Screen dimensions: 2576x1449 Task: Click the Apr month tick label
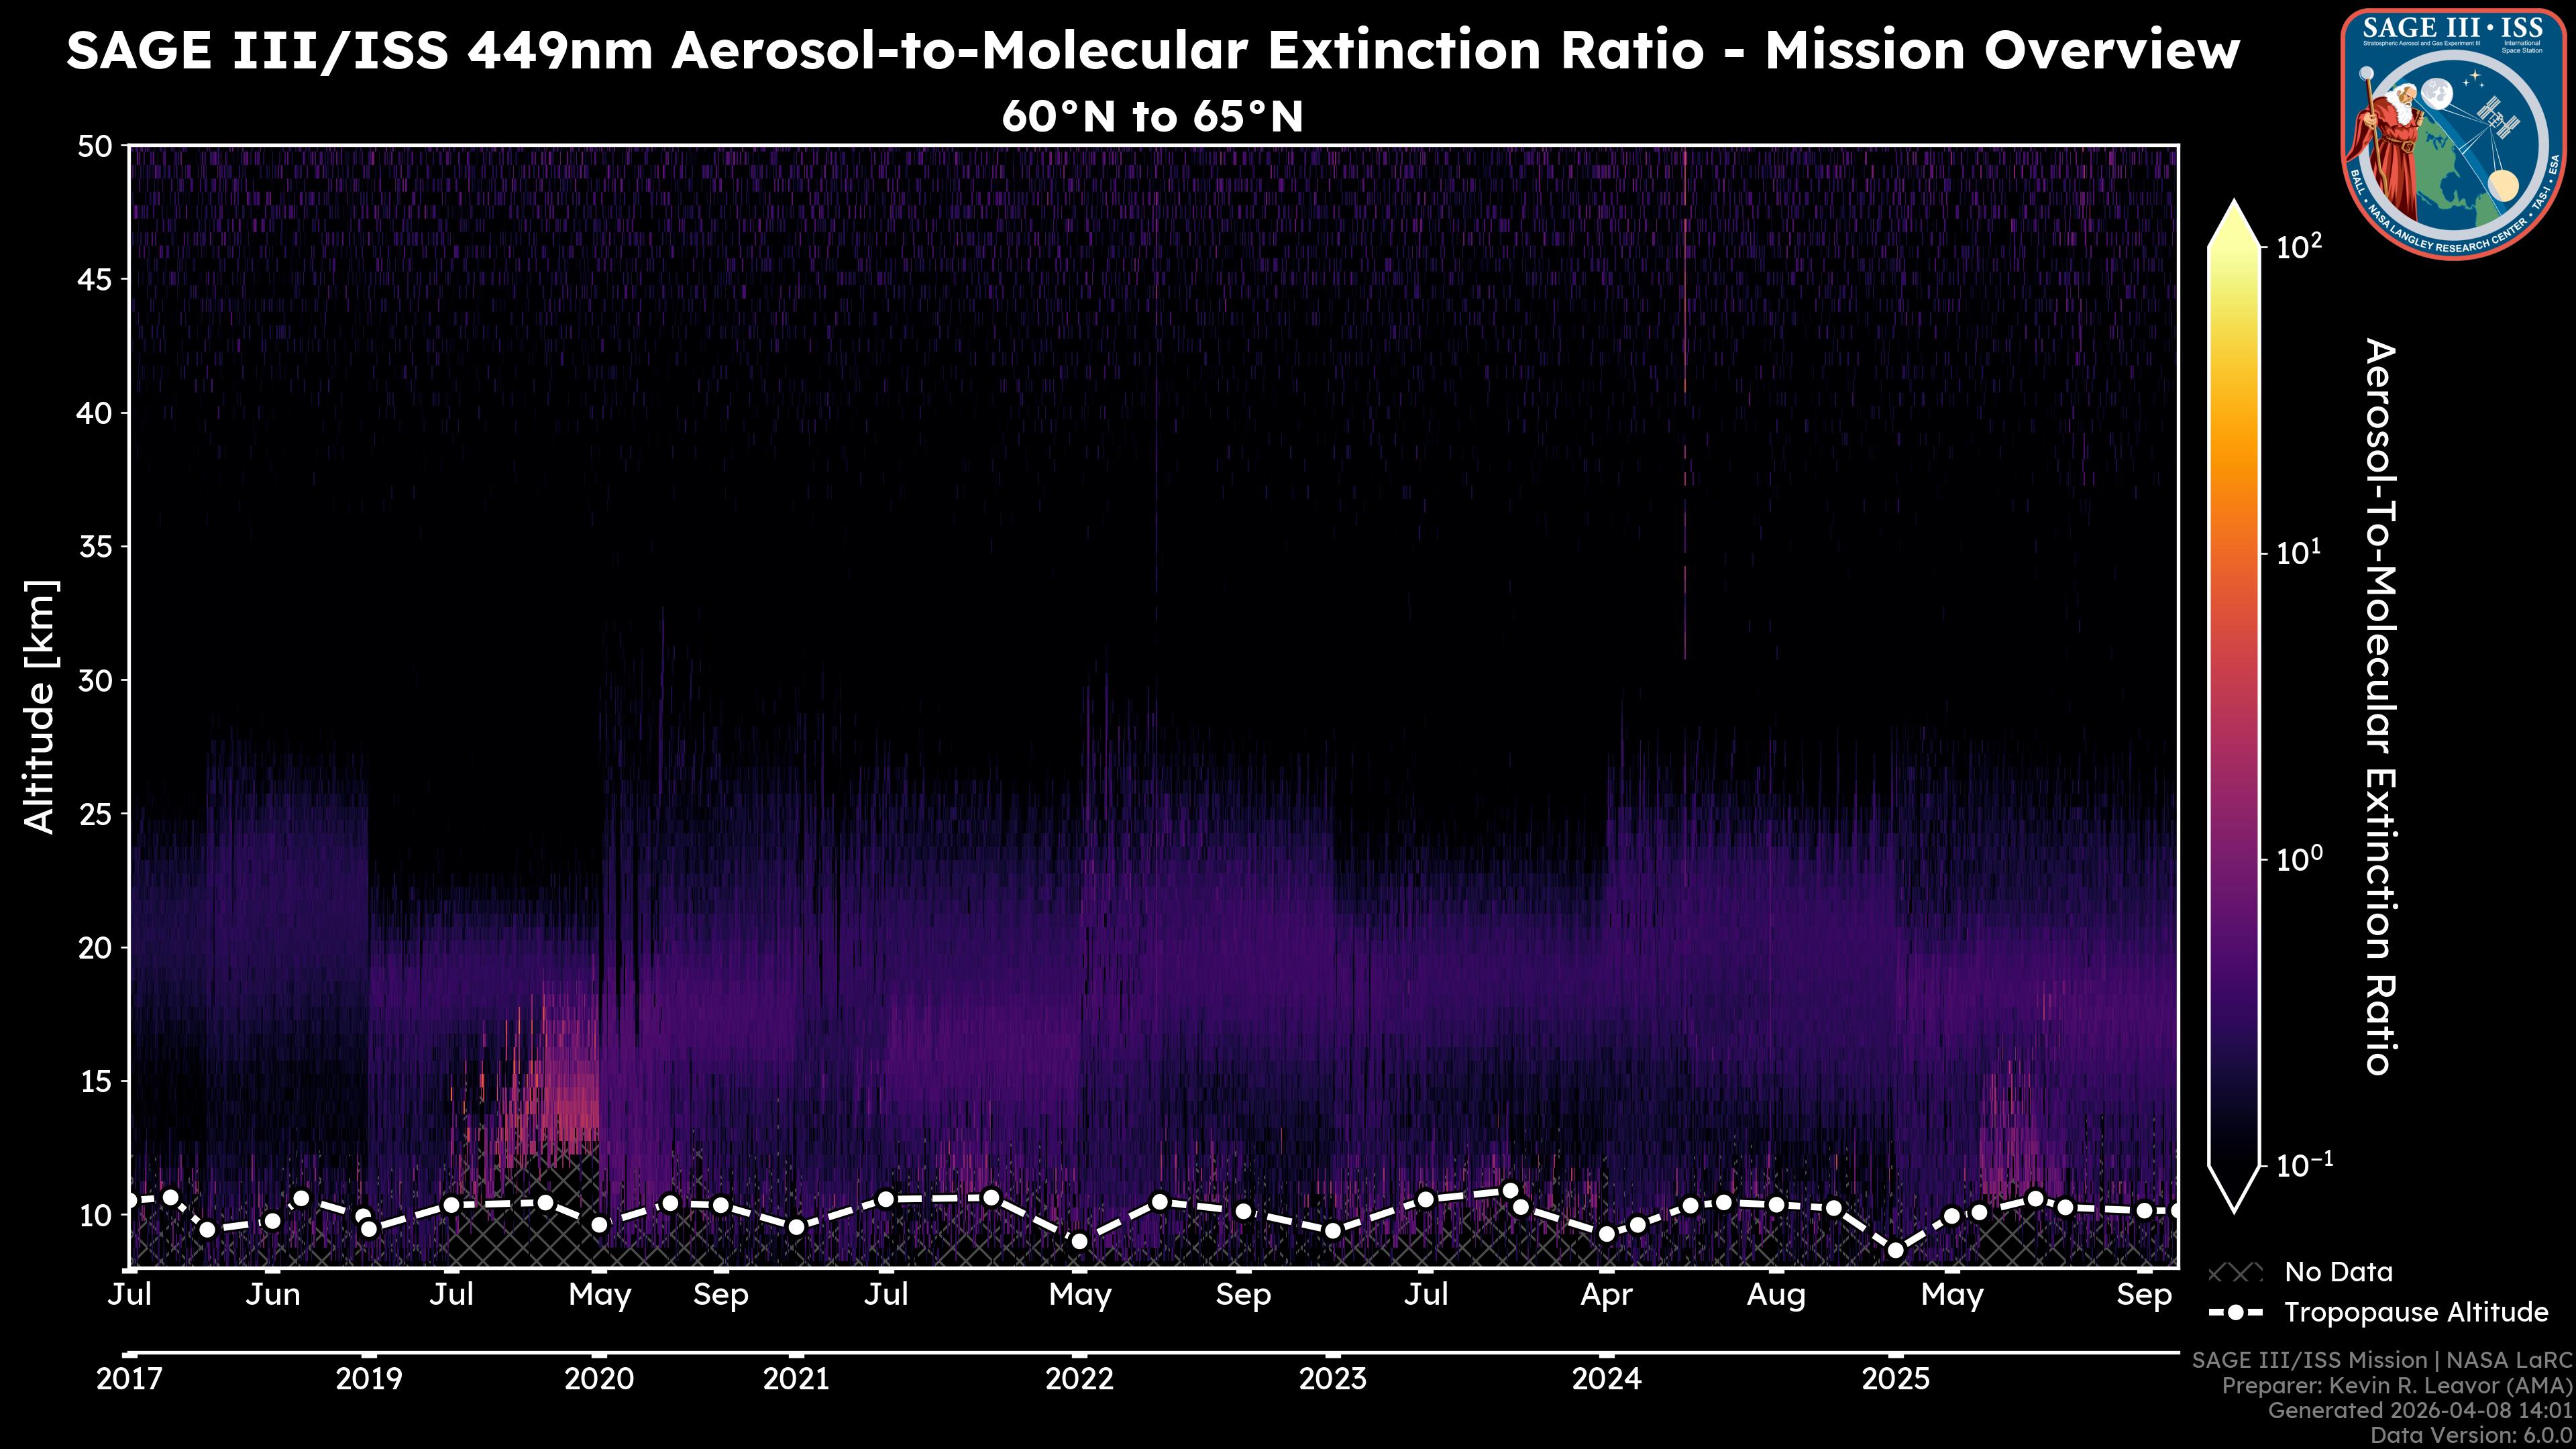click(x=1606, y=1295)
